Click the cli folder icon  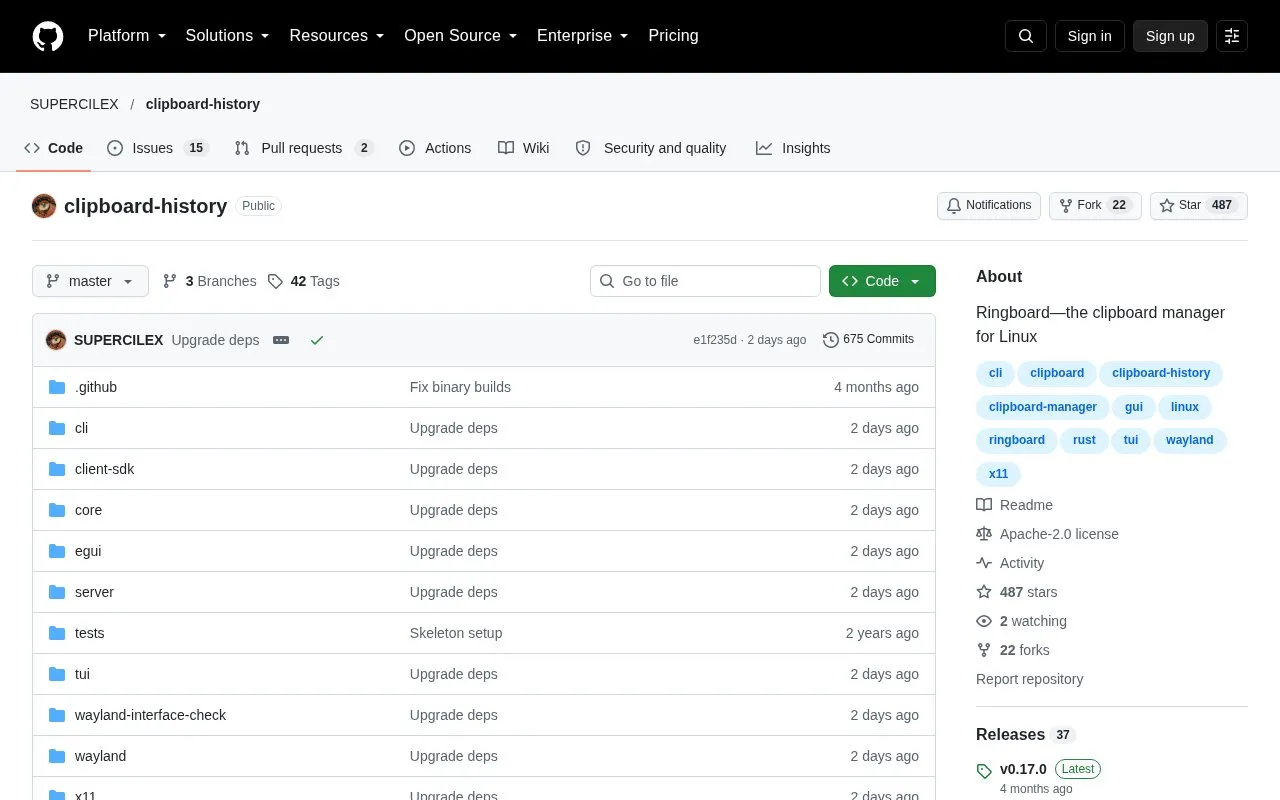[57, 428]
